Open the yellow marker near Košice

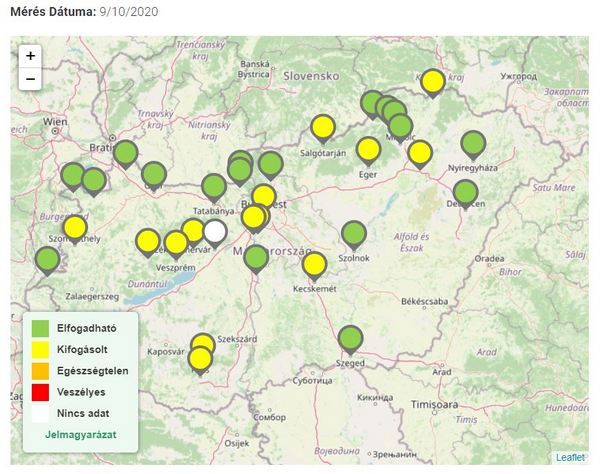pos(432,80)
